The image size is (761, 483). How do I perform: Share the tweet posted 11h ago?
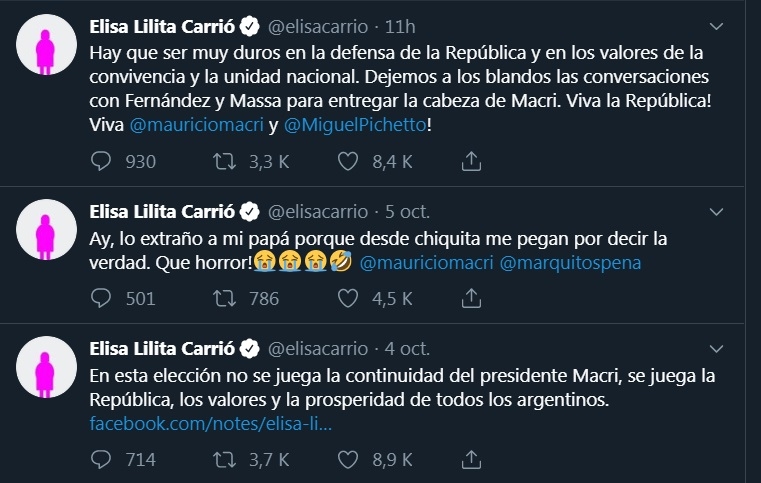[471, 161]
